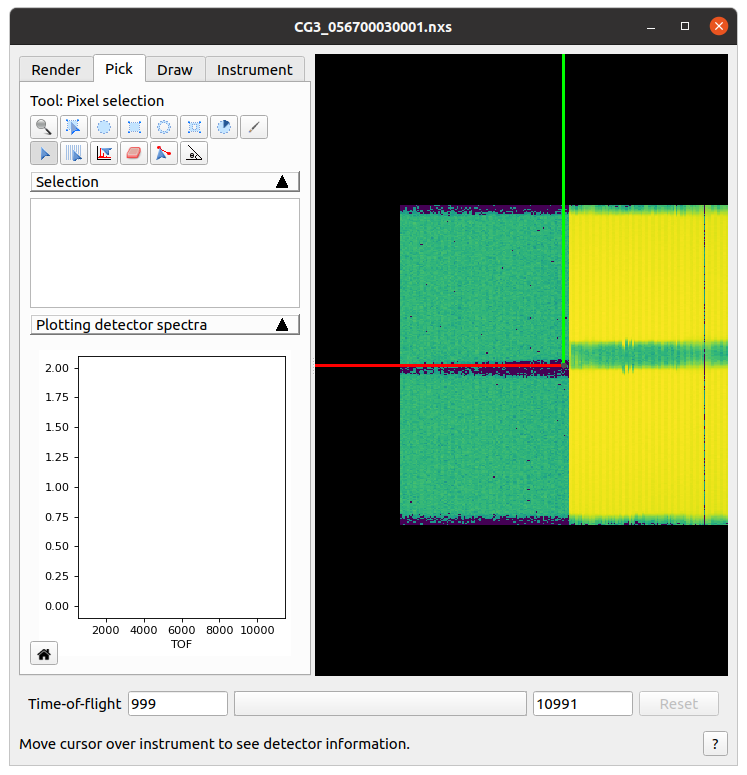Select the theta angle alignment tool
Viewport: 747px width, 775px height.
point(194,153)
